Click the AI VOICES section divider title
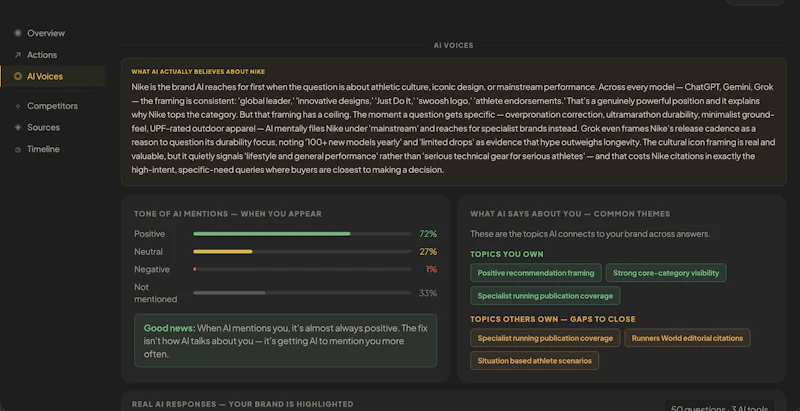 [454, 45]
